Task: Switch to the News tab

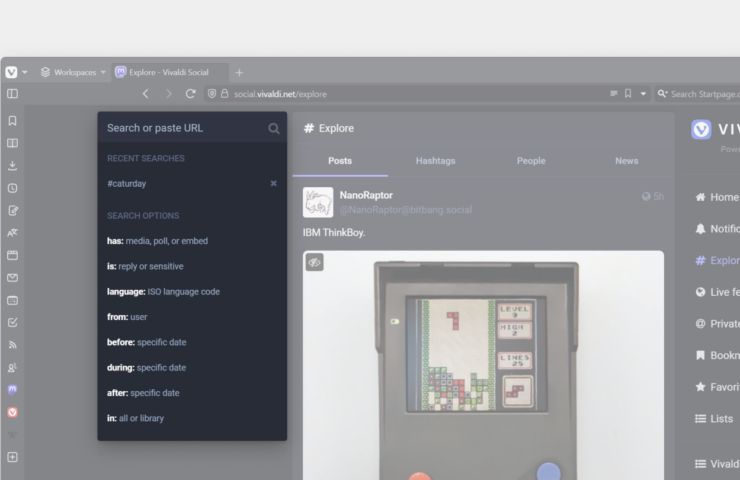Action: [626, 161]
